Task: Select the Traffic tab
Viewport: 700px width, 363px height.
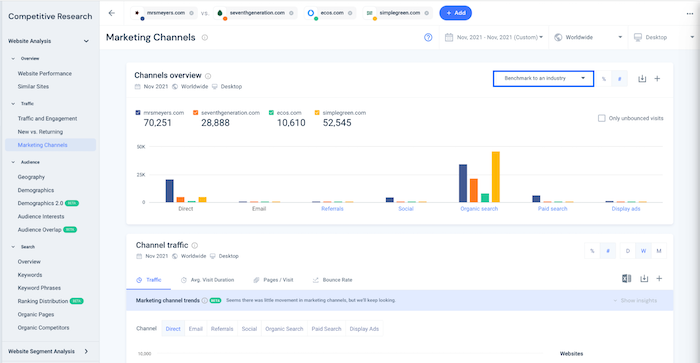Action: [x=149, y=280]
